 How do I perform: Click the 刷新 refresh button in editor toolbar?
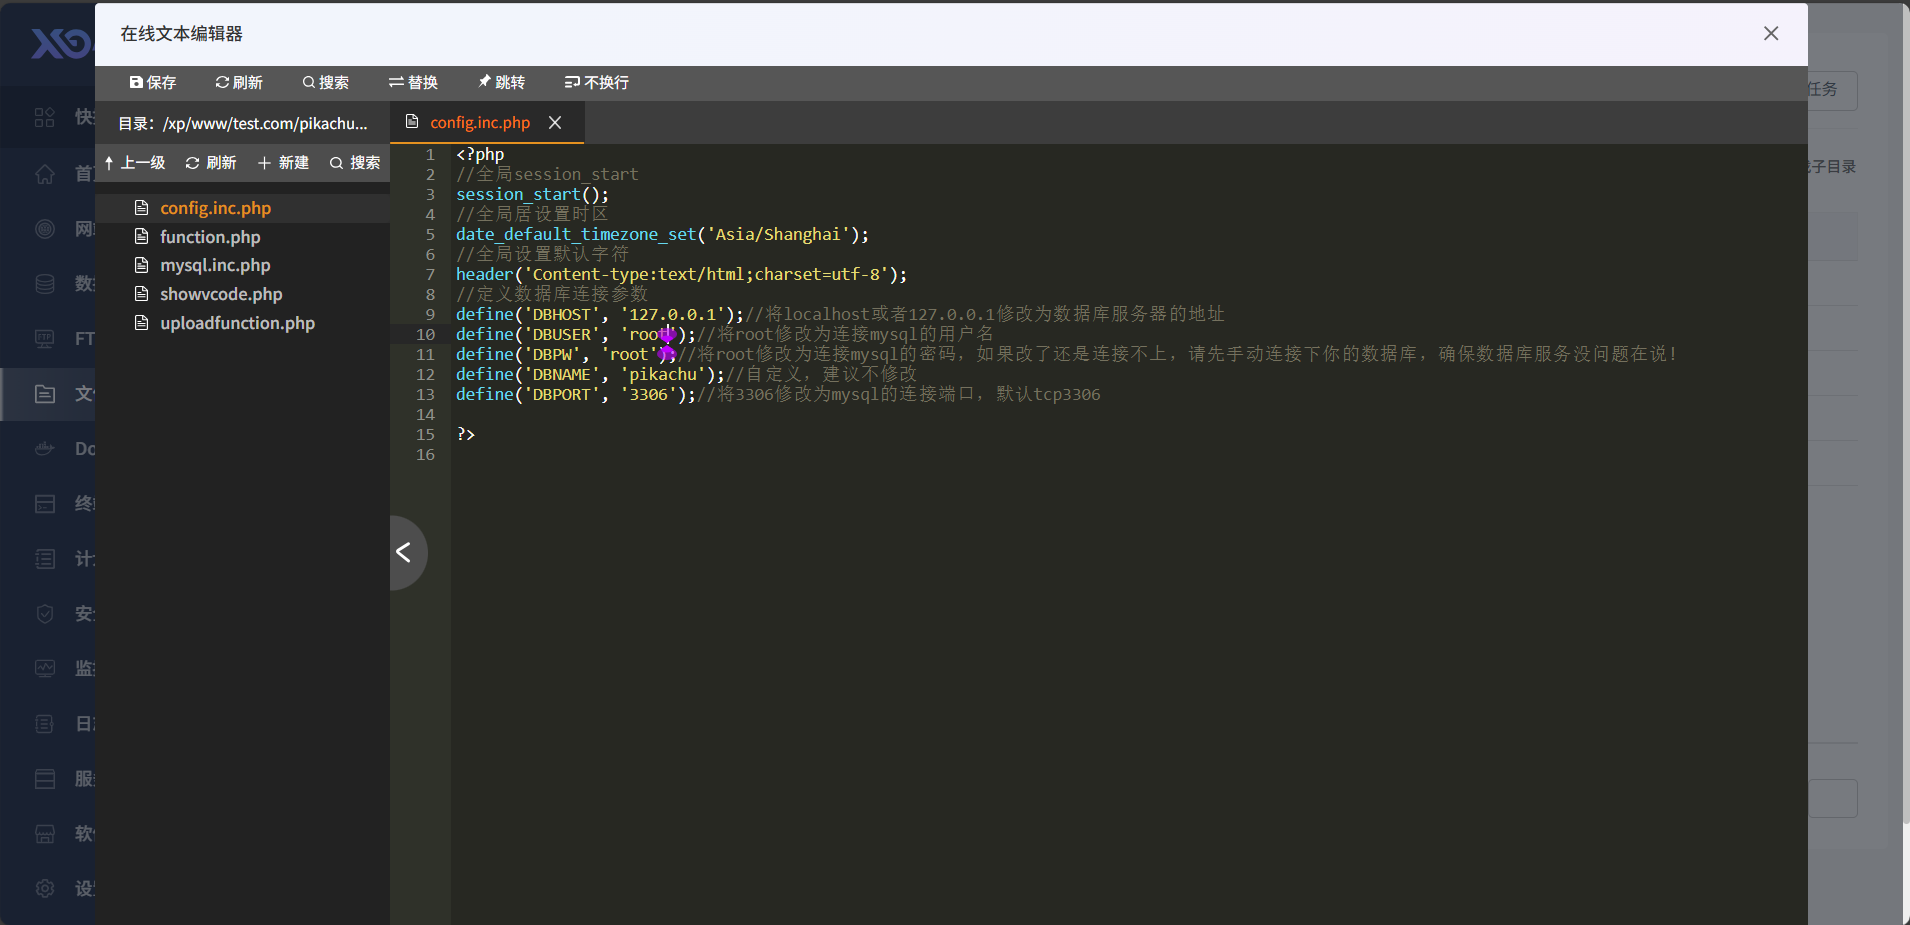[x=239, y=82]
